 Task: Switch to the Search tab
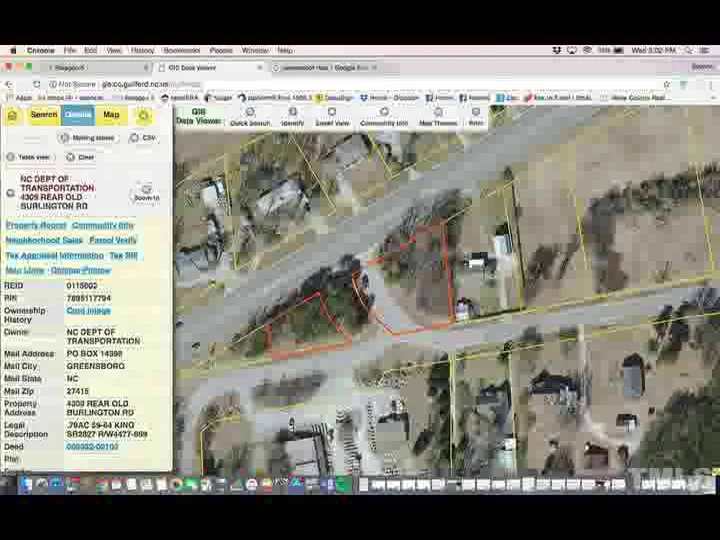[x=44, y=115]
